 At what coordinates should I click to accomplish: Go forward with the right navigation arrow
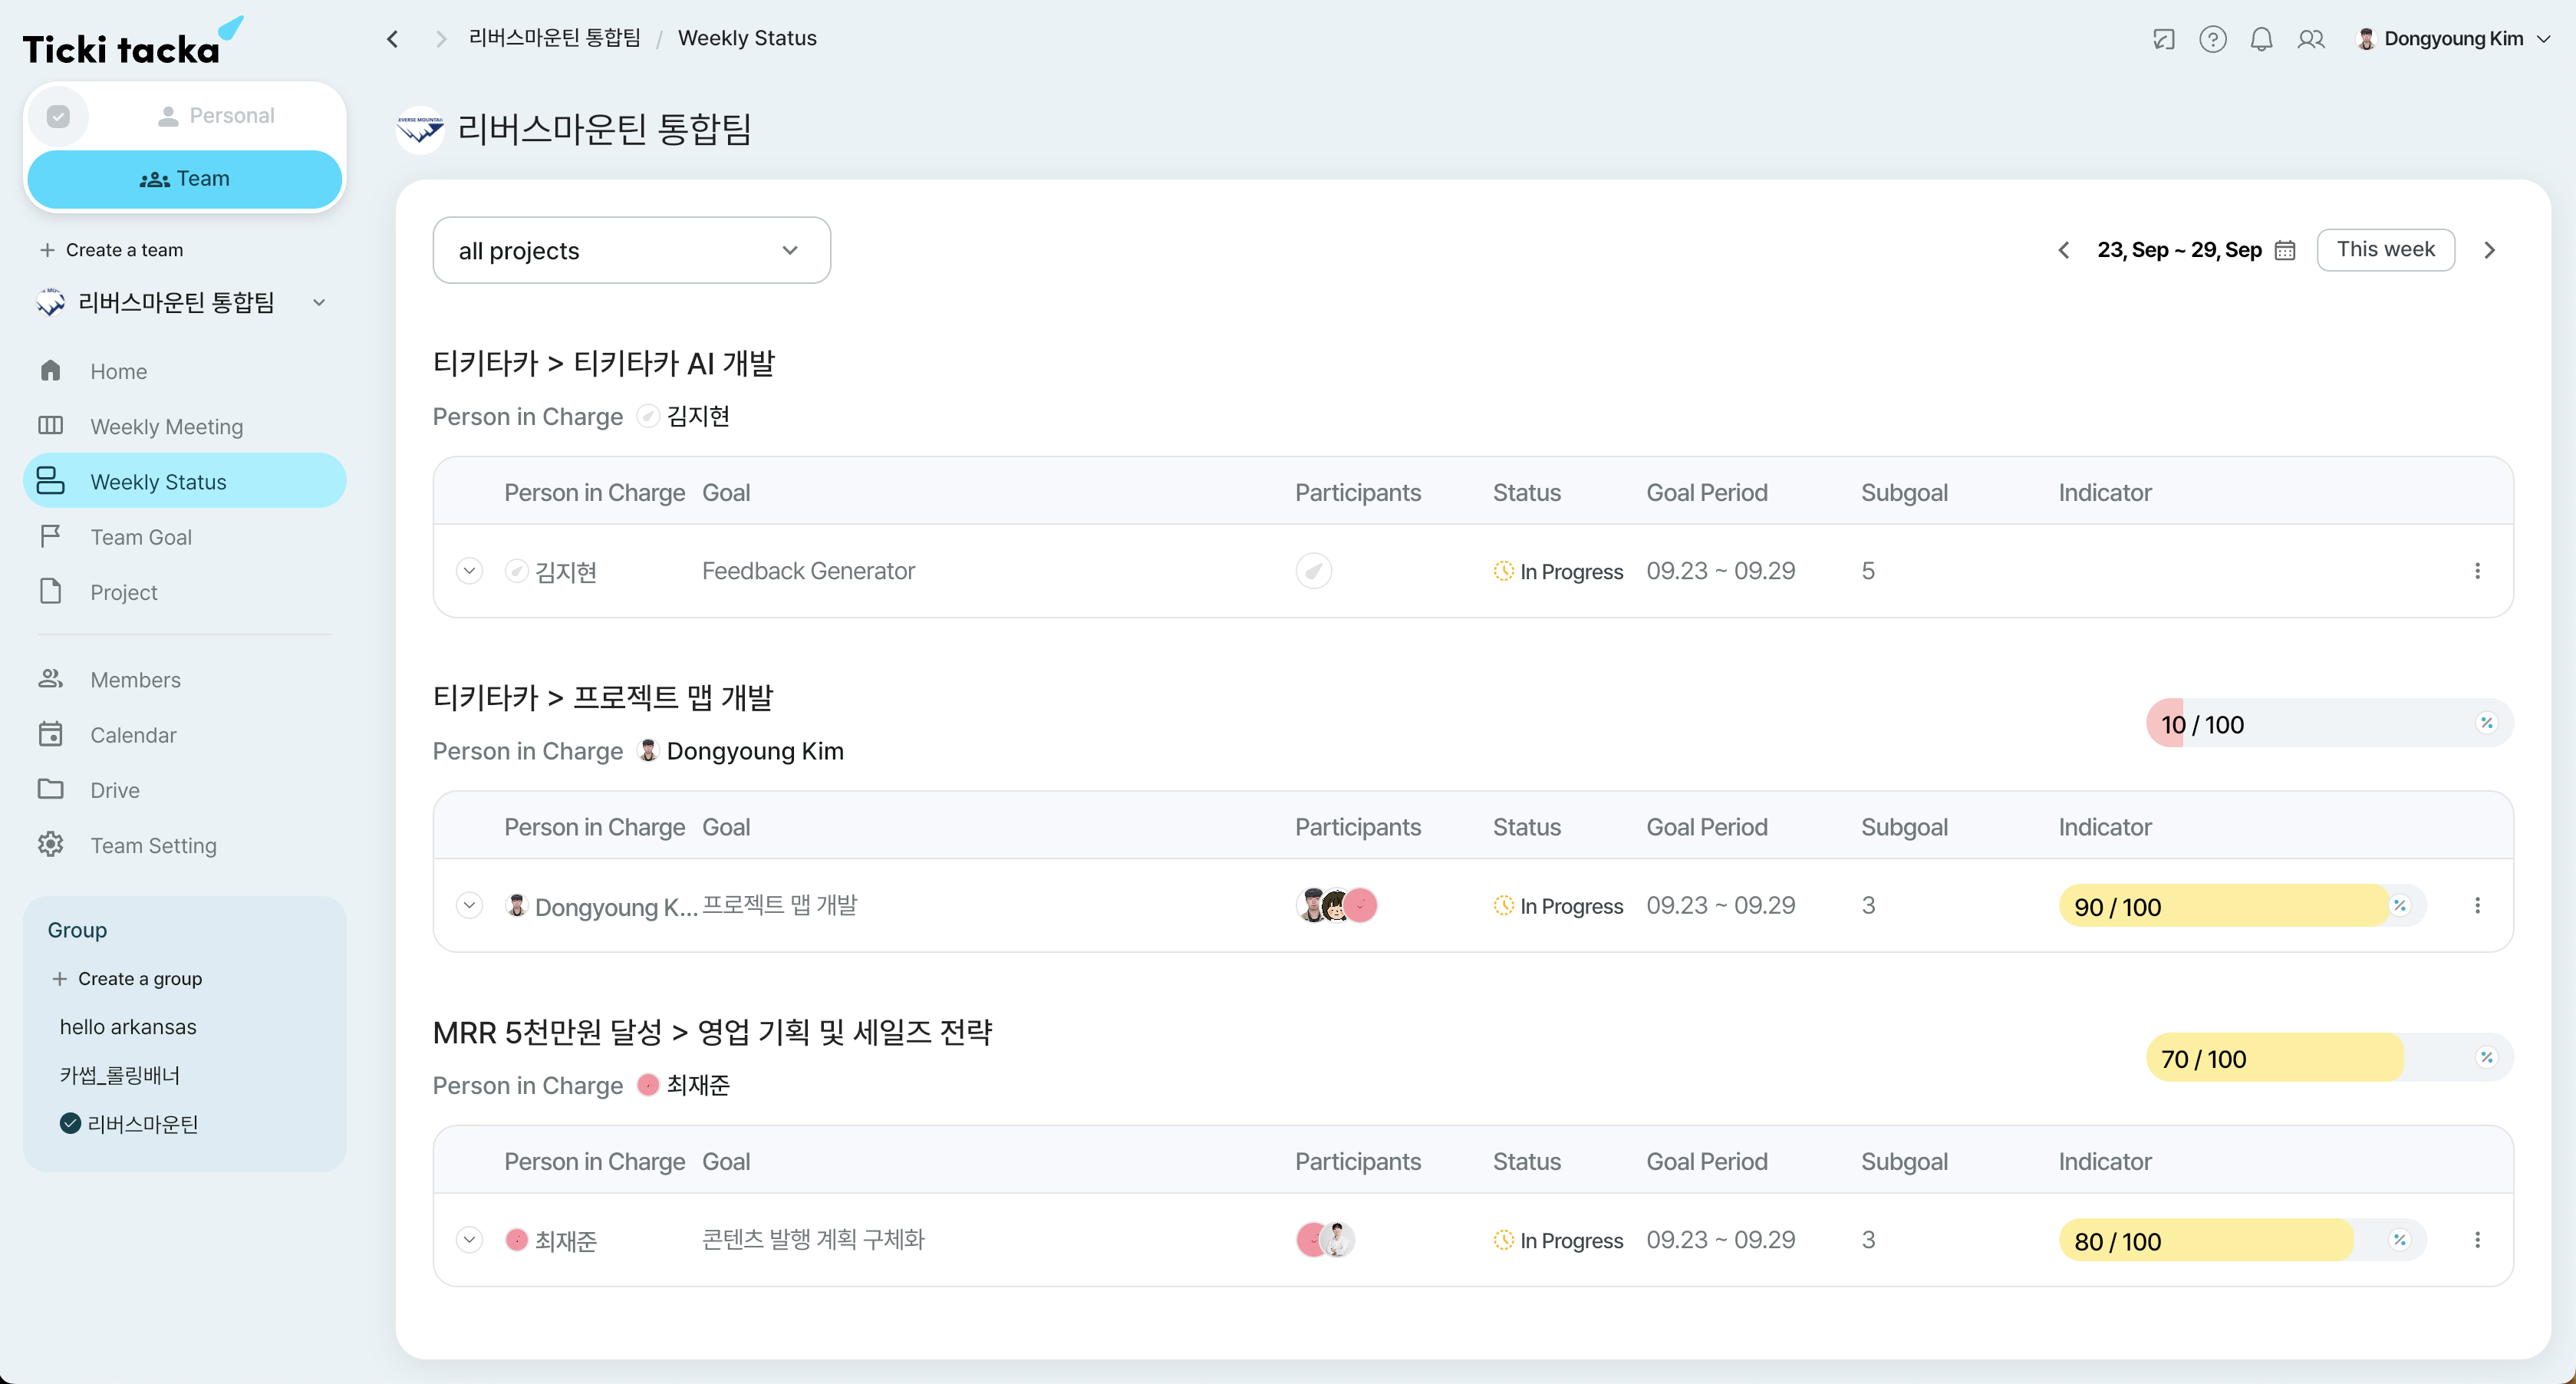click(x=440, y=39)
